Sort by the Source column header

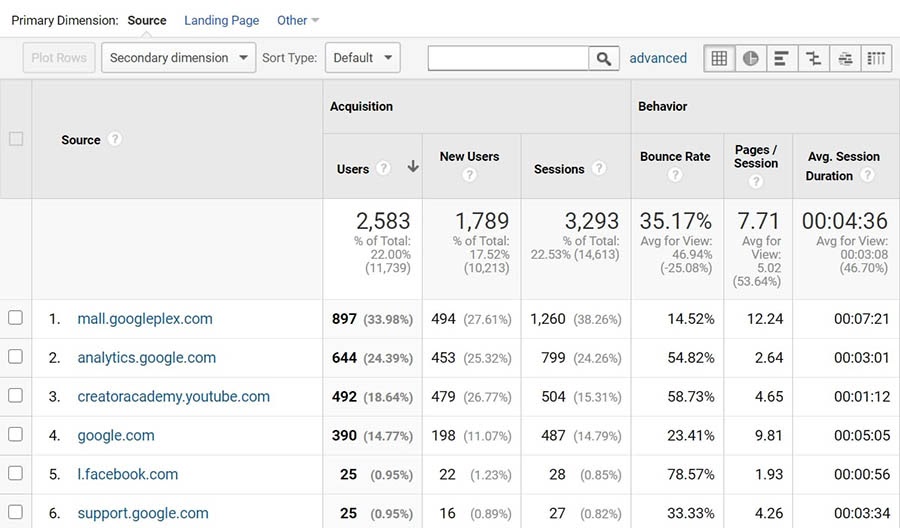pos(81,139)
